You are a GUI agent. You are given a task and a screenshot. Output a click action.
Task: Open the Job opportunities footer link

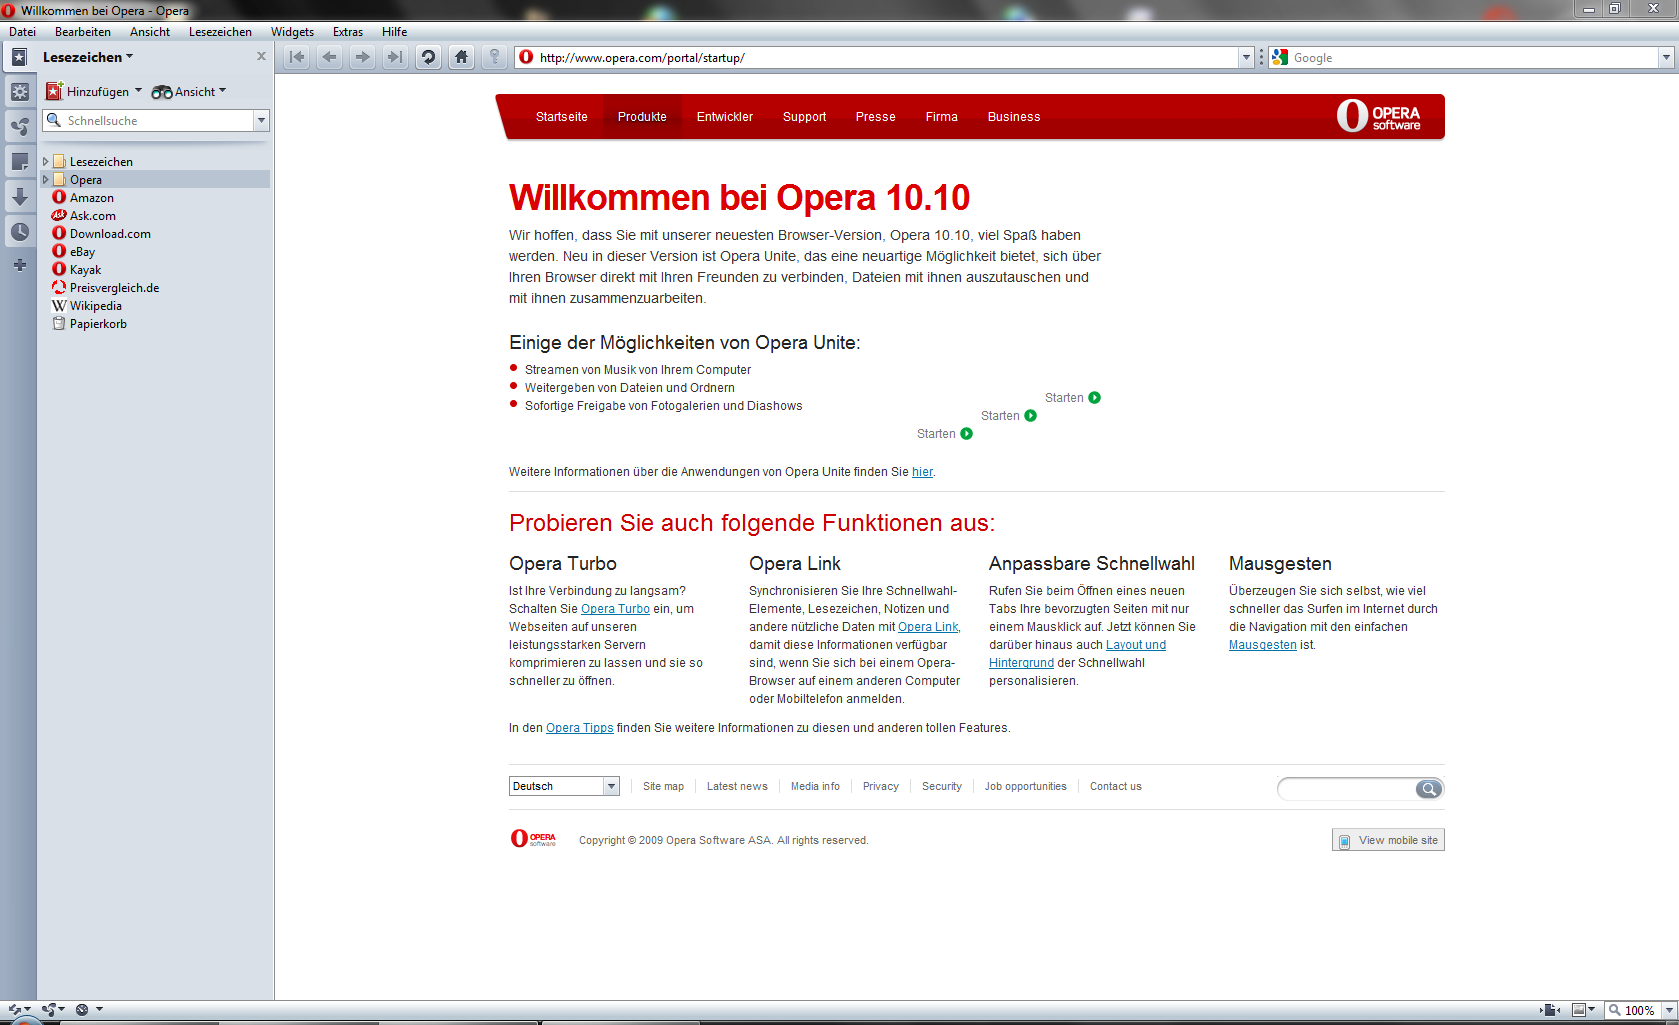pos(1025,786)
